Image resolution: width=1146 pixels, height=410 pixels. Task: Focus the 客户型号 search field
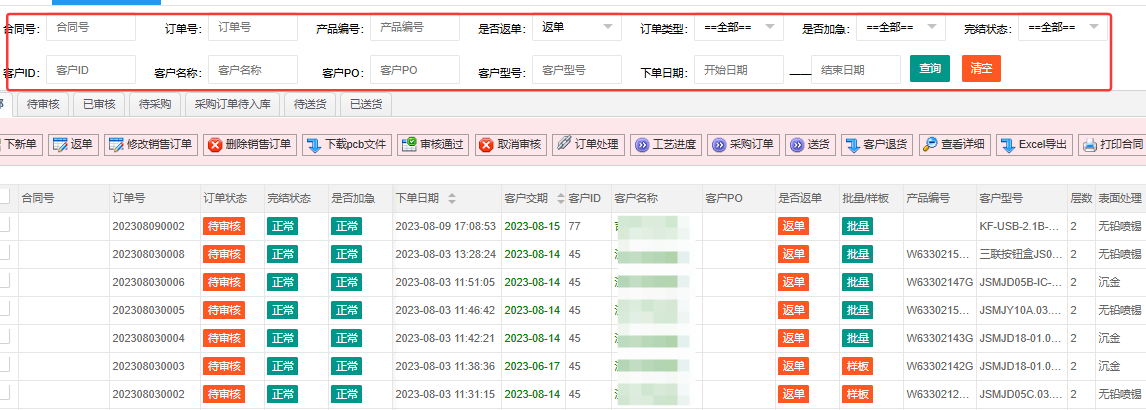point(577,69)
